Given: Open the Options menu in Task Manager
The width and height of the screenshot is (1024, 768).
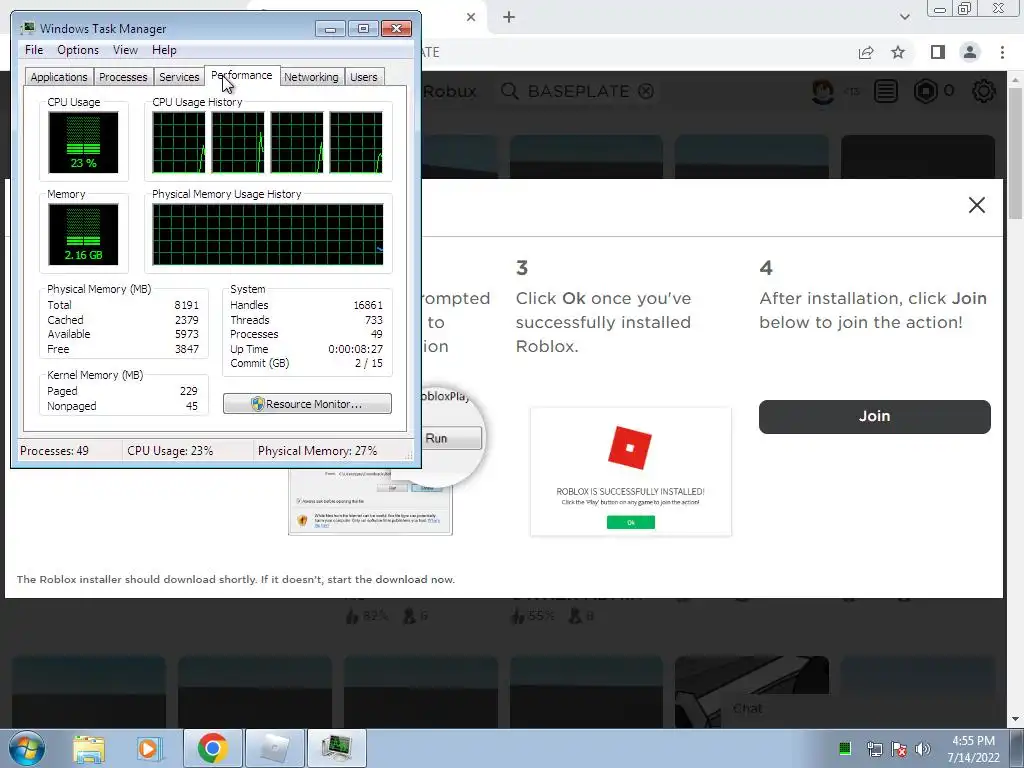Looking at the screenshot, I should pos(78,50).
